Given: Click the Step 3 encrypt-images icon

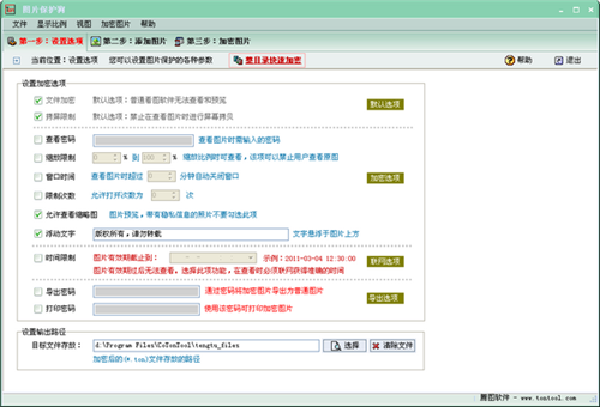Looking at the screenshot, I should pos(179,41).
